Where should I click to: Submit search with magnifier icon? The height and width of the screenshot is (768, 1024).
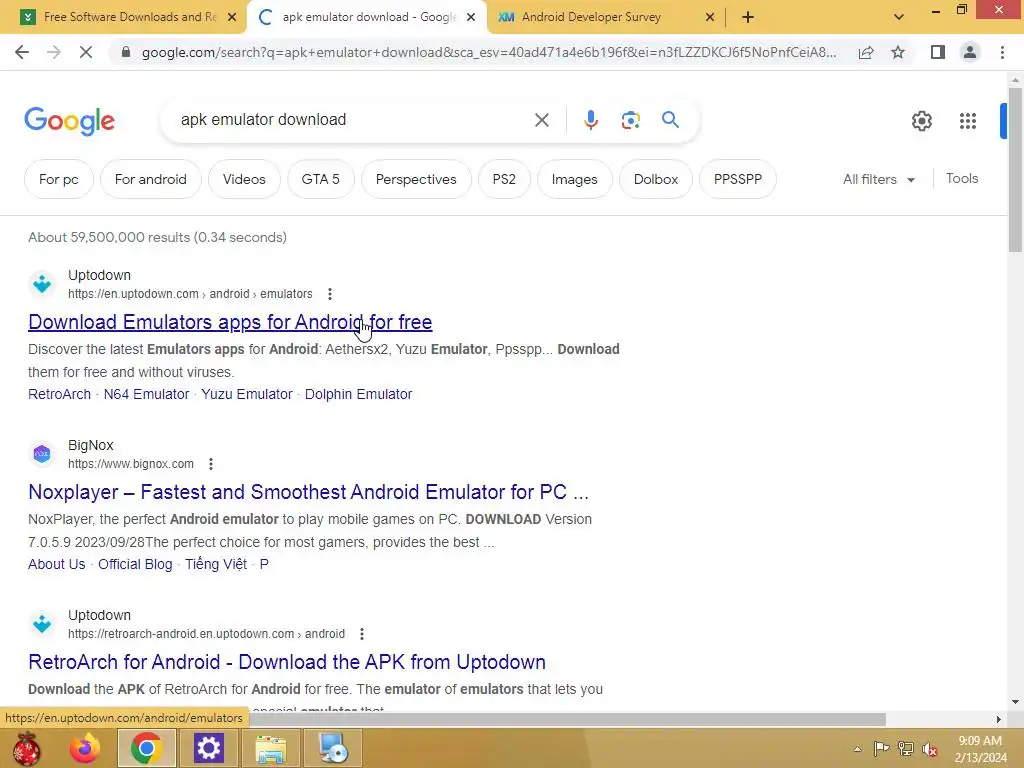click(670, 120)
